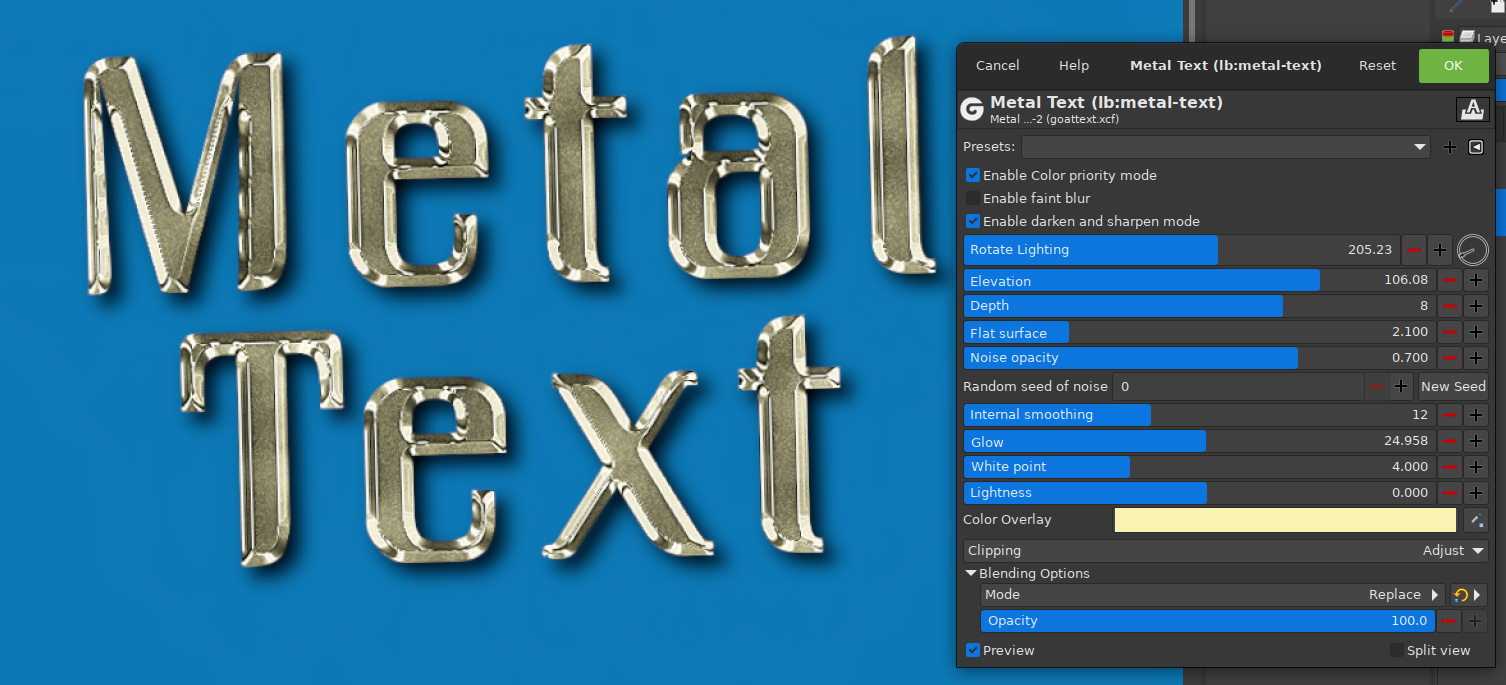Increase Noise opacity value
The width and height of the screenshot is (1506, 685).
point(1475,358)
